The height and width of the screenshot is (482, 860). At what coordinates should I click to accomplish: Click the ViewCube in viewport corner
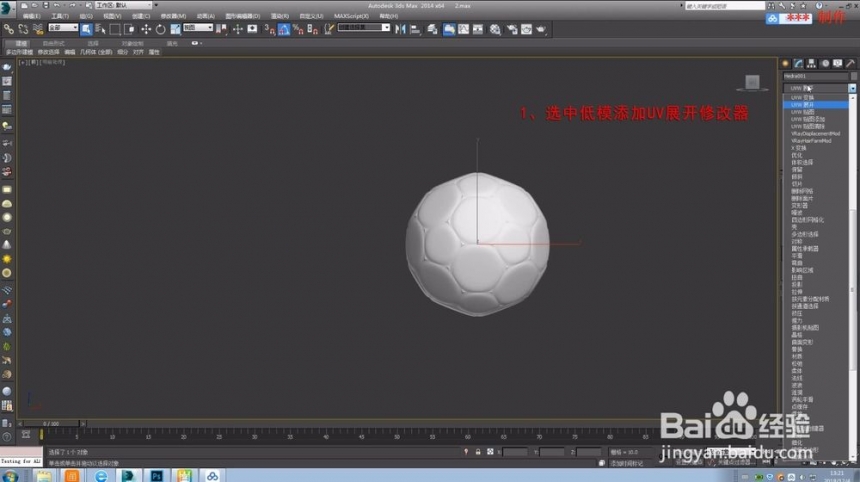pyautogui.click(x=752, y=83)
